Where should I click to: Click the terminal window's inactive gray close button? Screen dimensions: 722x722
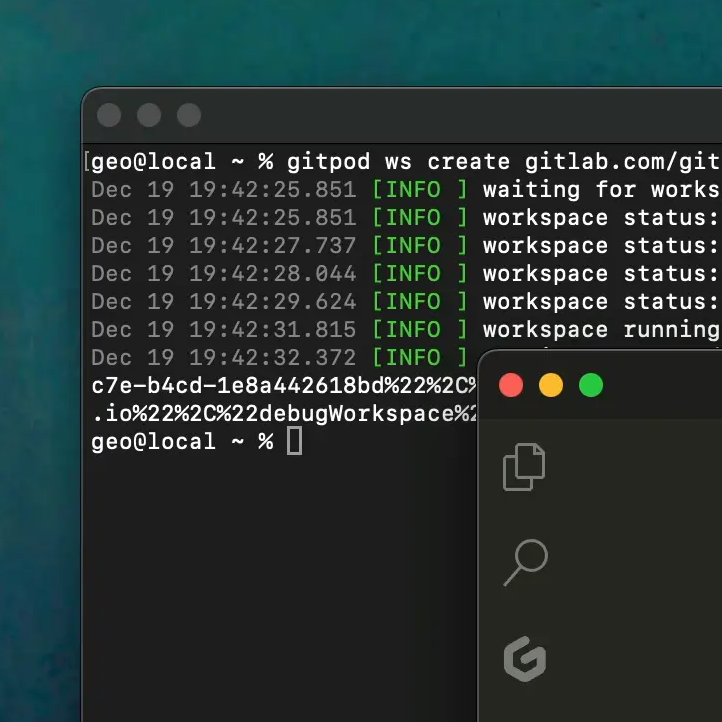pos(109,115)
